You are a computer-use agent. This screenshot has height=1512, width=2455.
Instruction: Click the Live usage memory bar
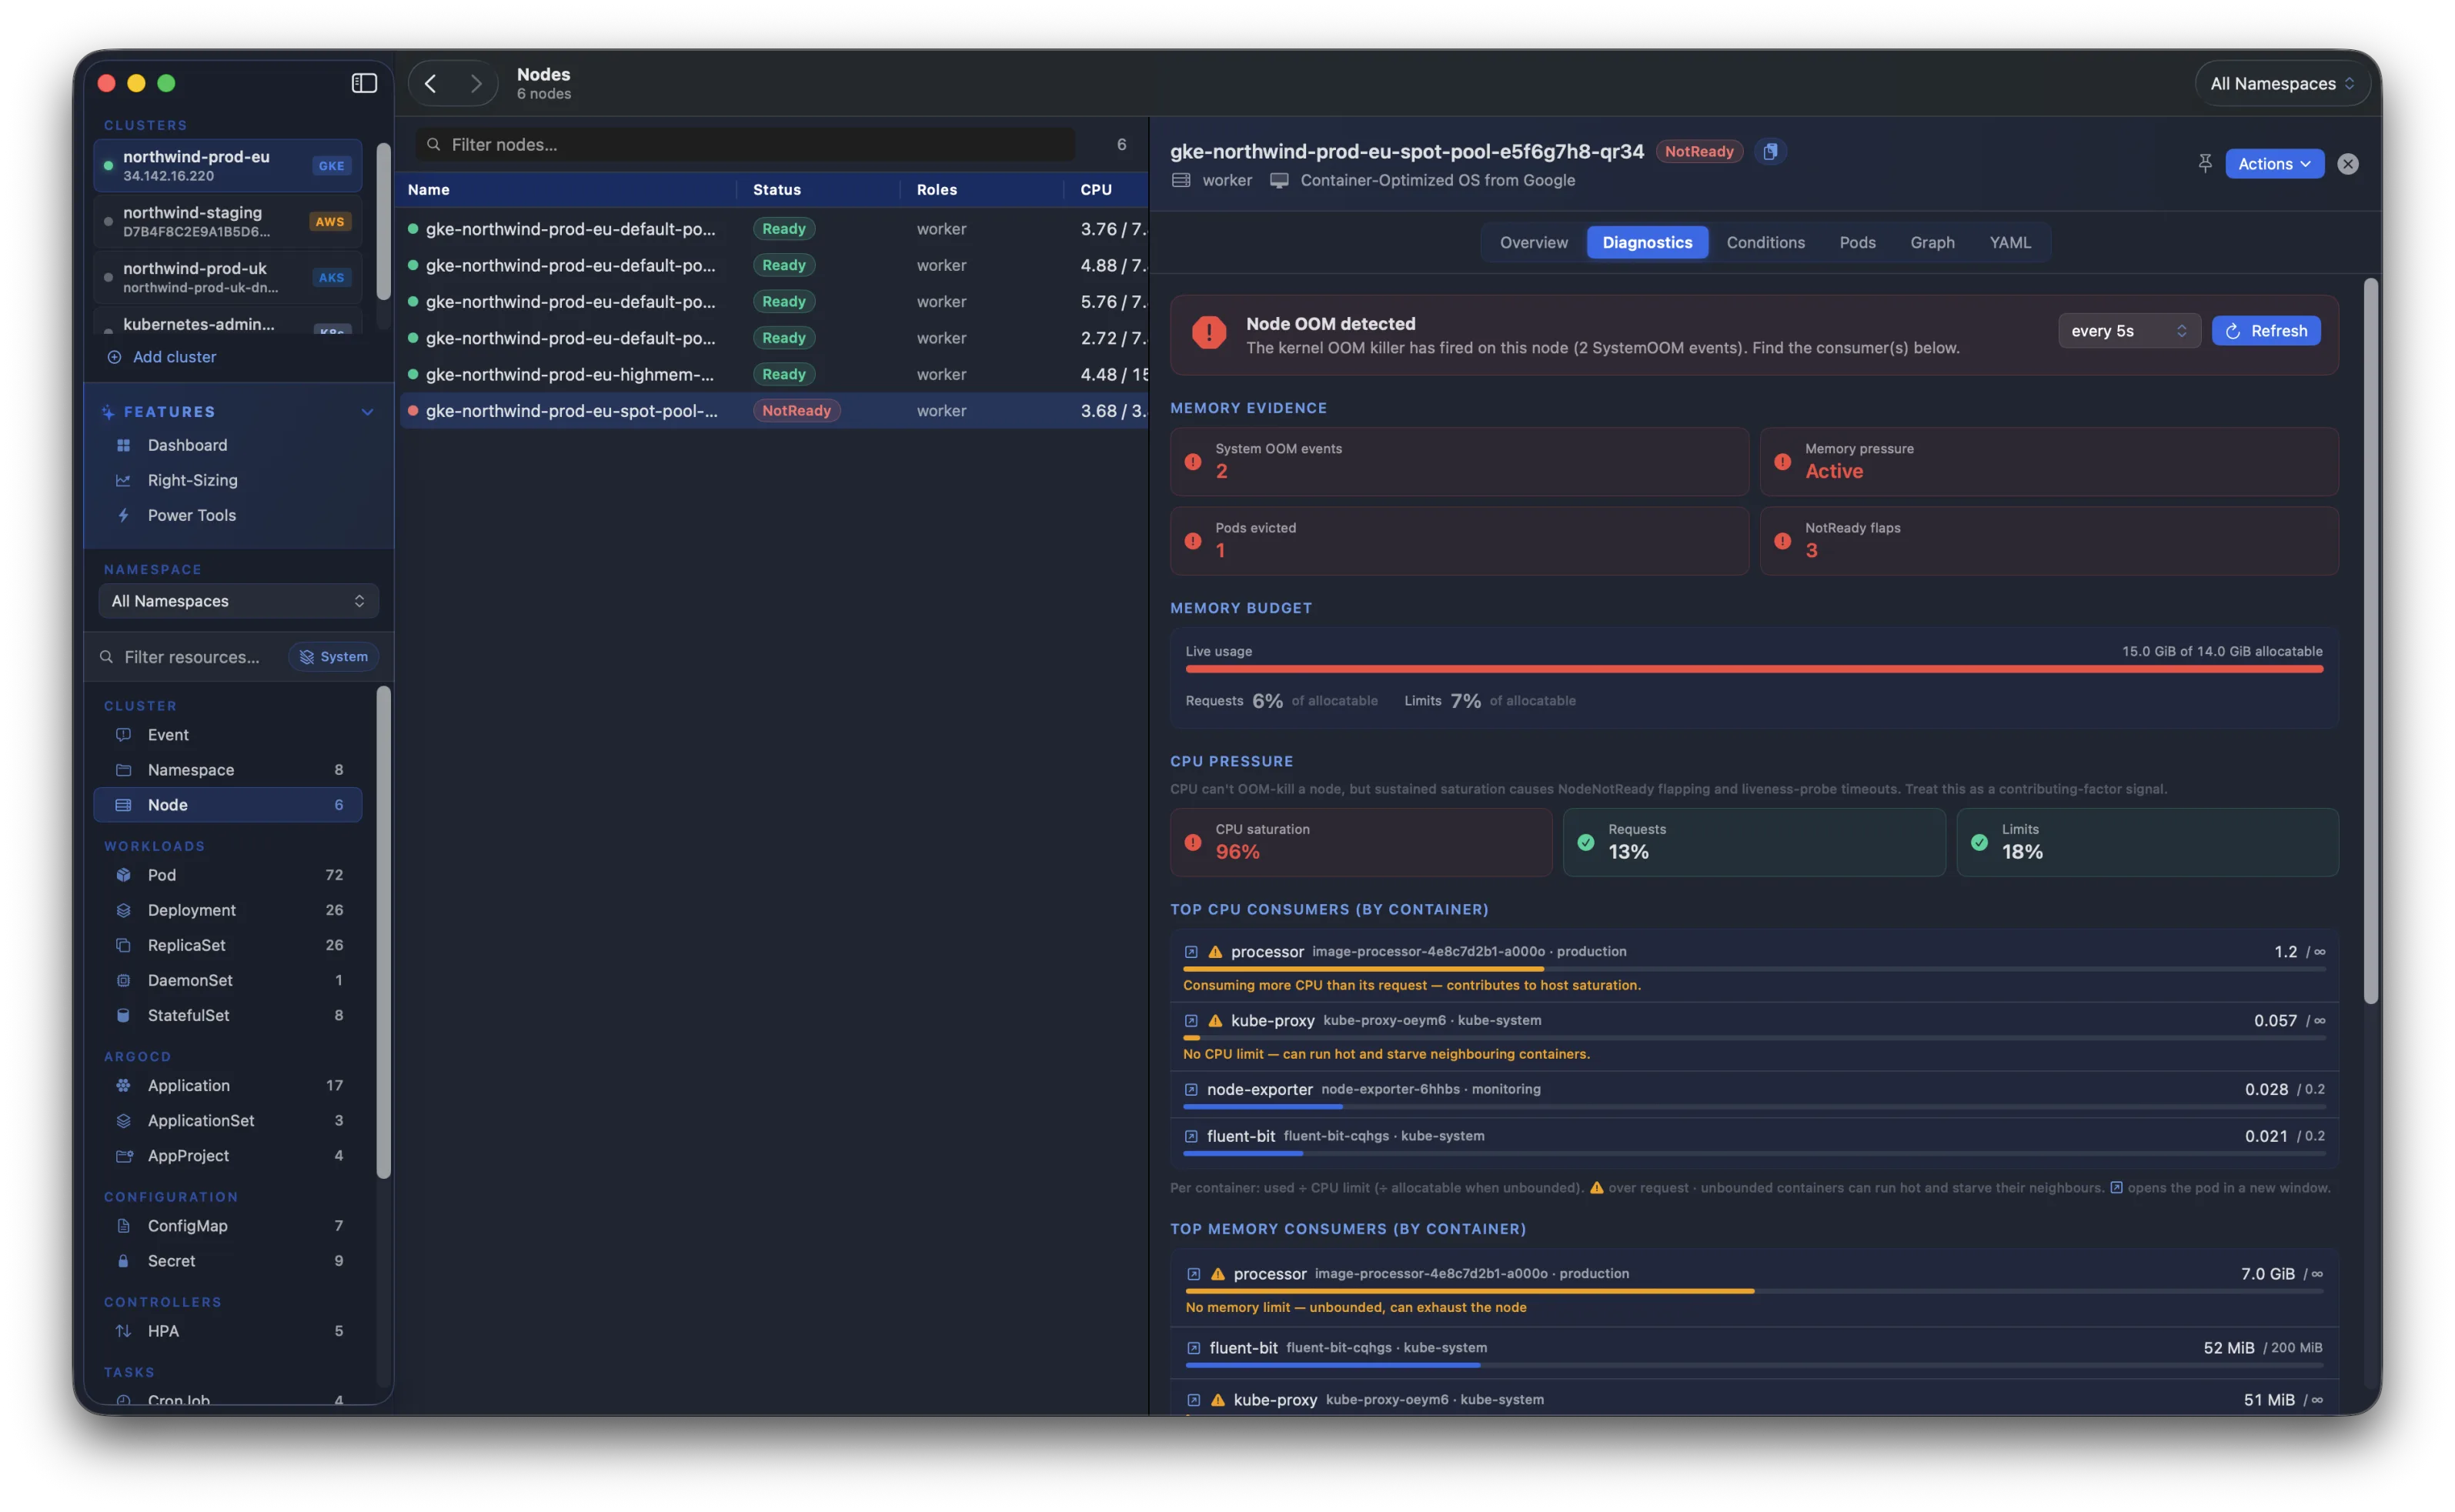tap(1754, 669)
